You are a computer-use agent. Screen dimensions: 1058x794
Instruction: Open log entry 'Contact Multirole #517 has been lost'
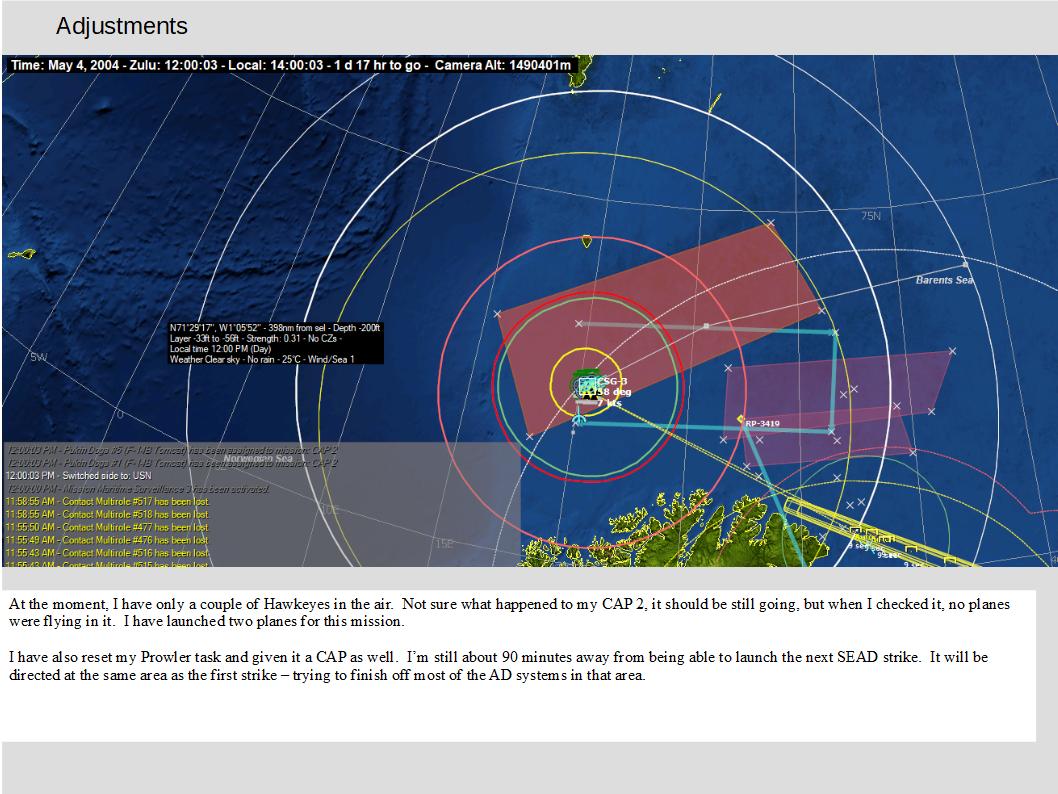(x=108, y=501)
